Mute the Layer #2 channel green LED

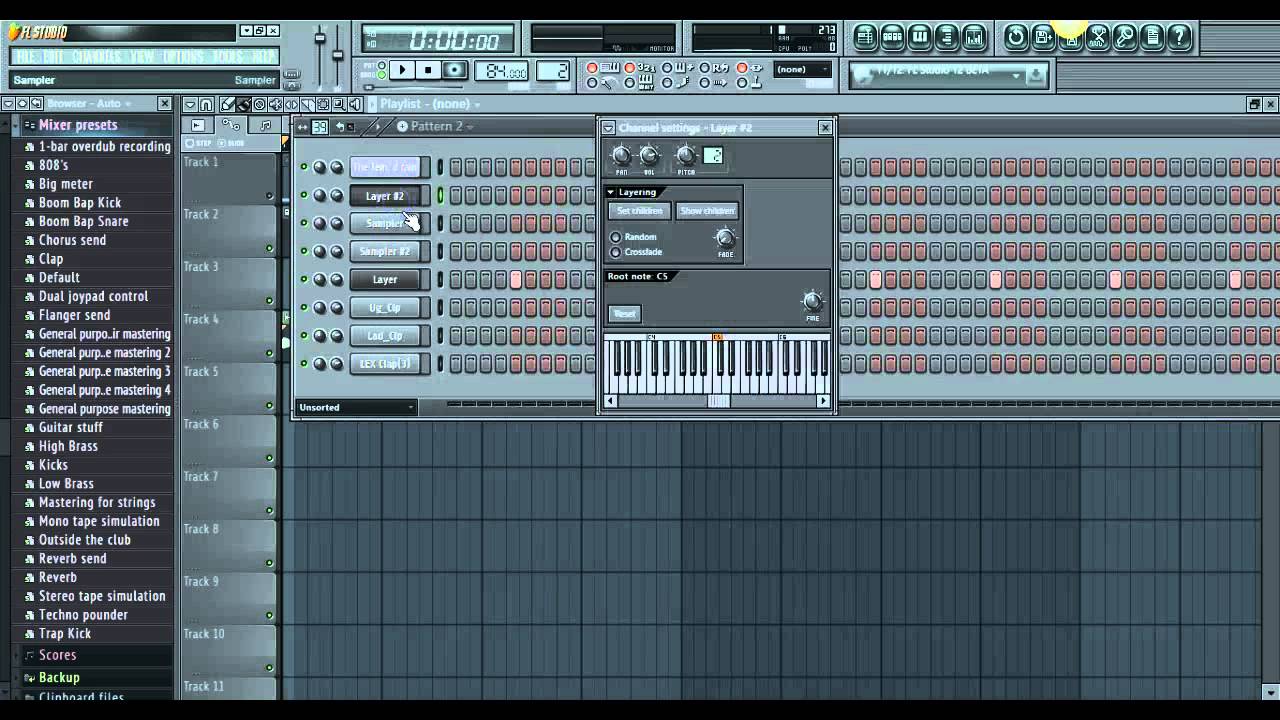304,195
